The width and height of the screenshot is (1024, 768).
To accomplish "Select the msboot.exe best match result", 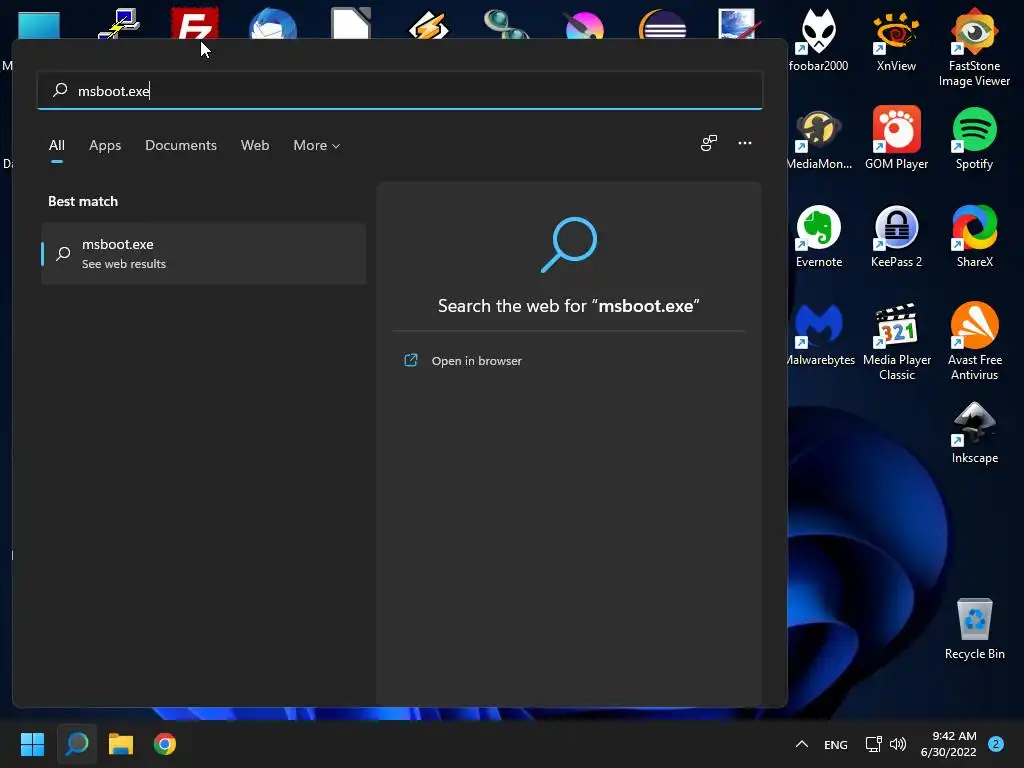I will 203,253.
